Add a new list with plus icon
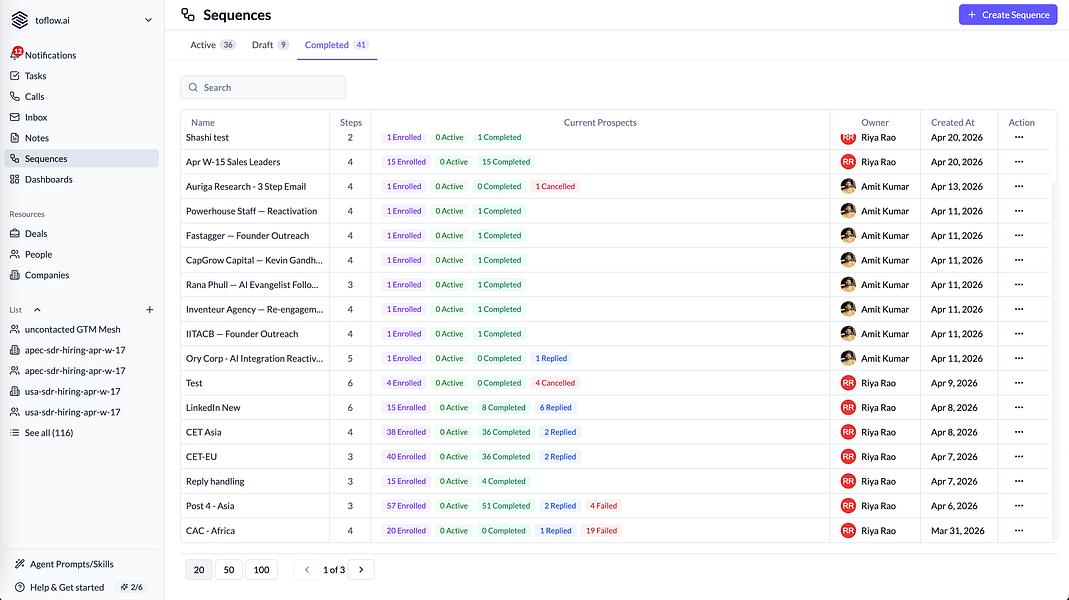Image resolution: width=1069 pixels, height=600 pixels. pos(149,310)
